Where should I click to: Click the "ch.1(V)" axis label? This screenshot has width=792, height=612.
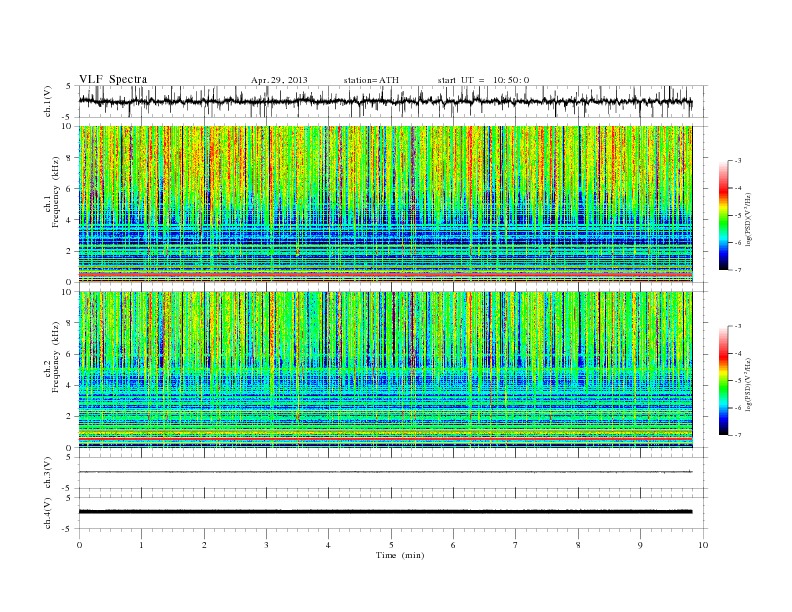coord(48,101)
